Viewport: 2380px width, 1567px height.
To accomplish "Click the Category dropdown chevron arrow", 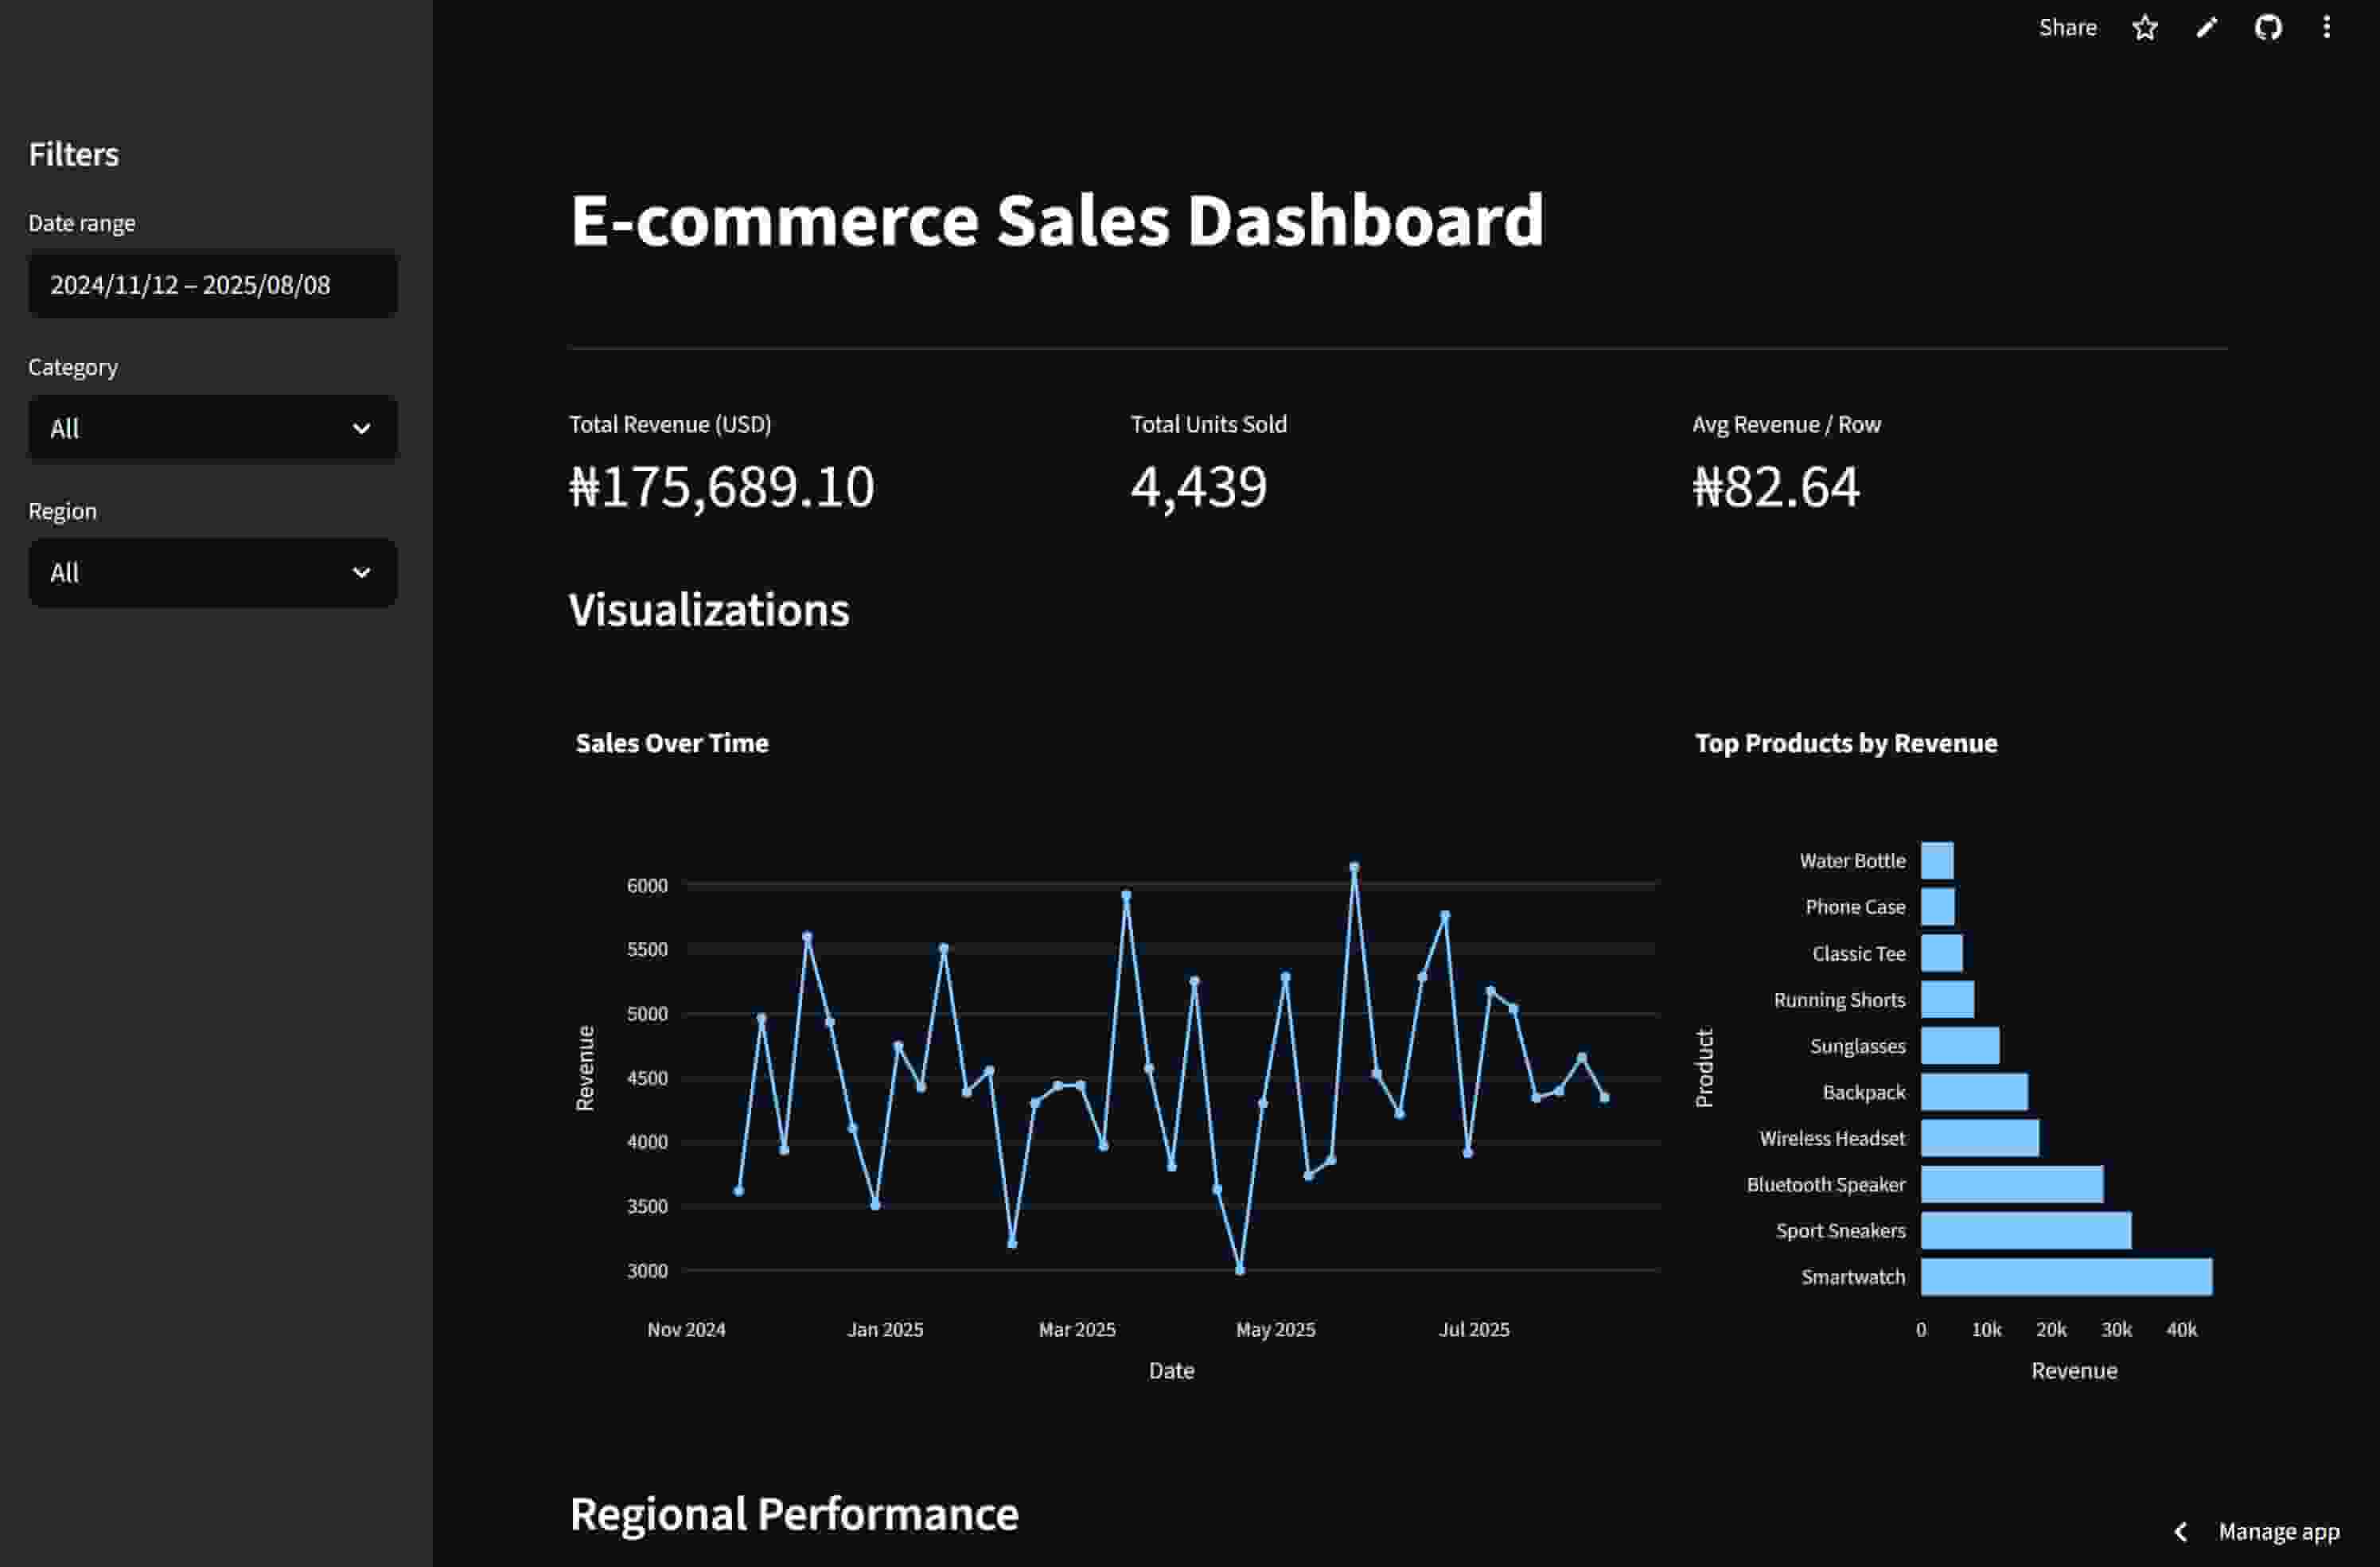I will (361, 429).
